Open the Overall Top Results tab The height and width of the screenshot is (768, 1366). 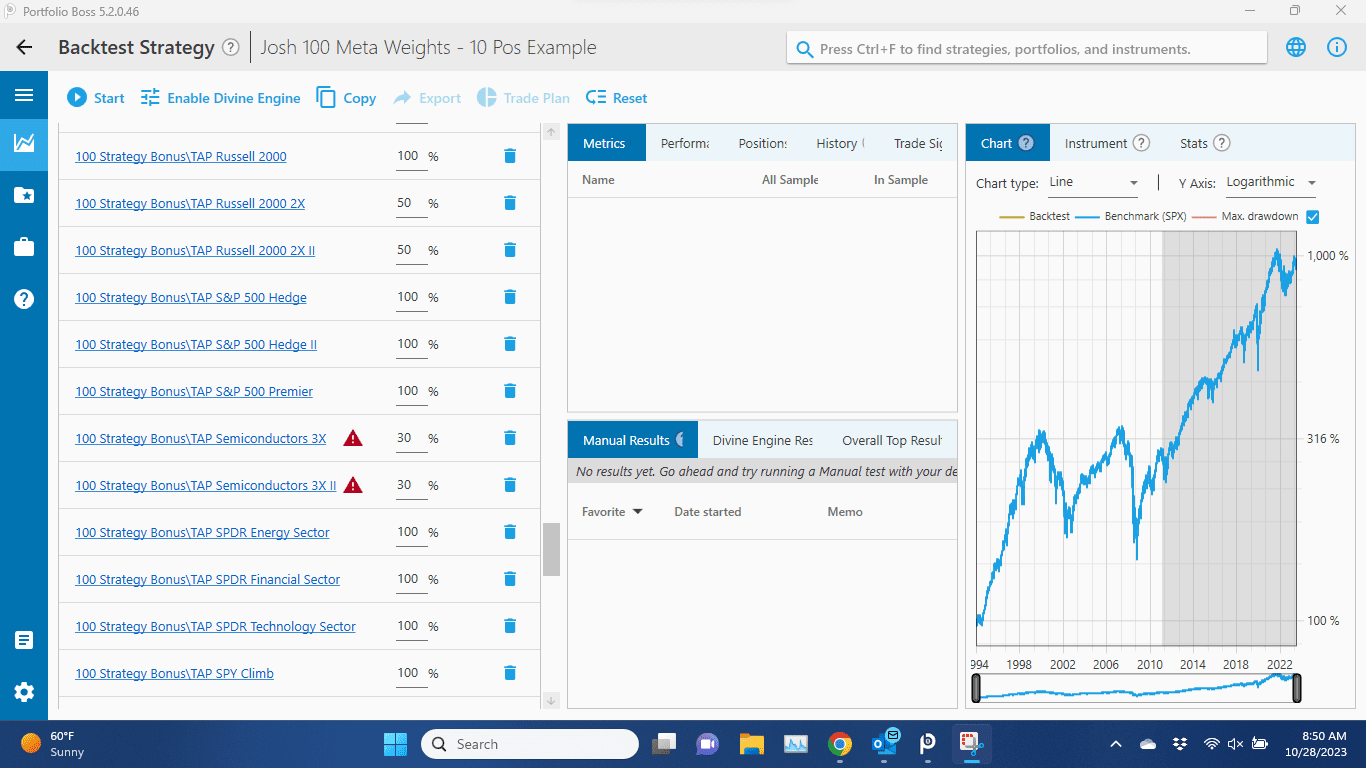point(892,440)
